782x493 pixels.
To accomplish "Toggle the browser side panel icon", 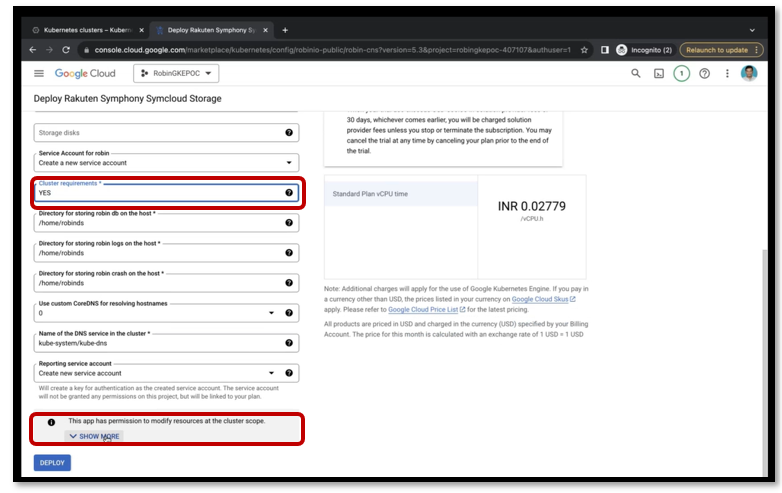I will 604,50.
